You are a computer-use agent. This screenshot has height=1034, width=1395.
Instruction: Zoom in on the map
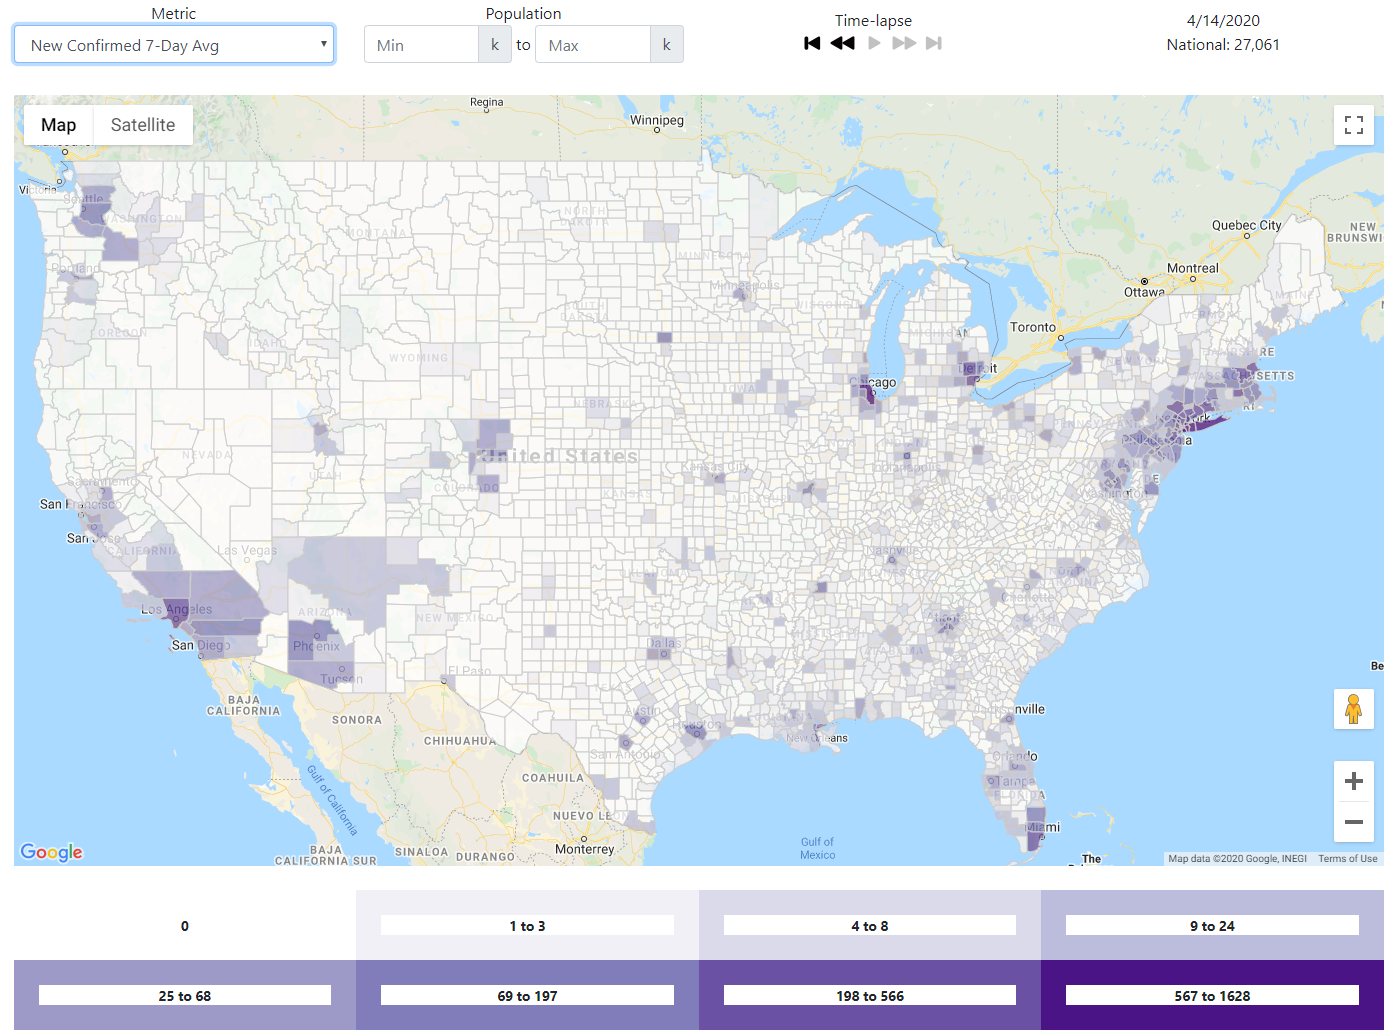(1354, 781)
